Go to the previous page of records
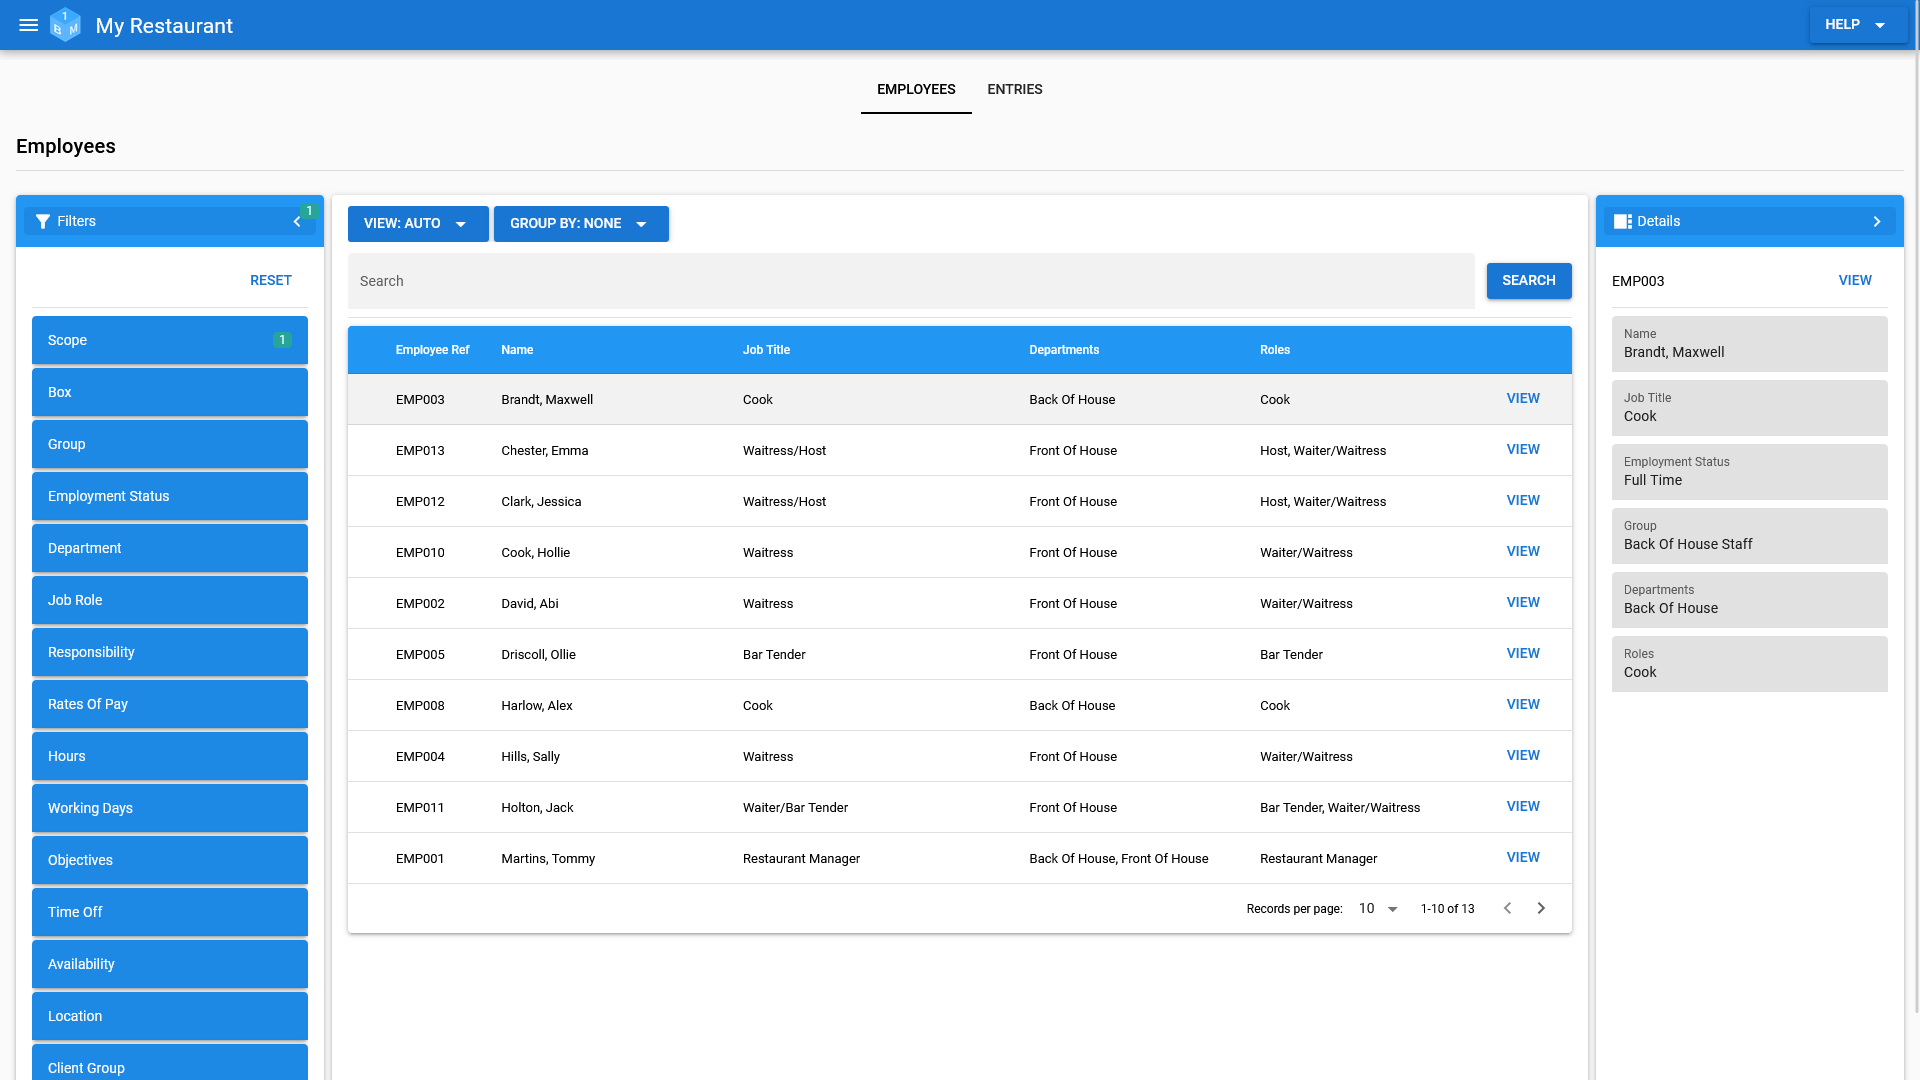This screenshot has width=1920, height=1080. (1507, 908)
